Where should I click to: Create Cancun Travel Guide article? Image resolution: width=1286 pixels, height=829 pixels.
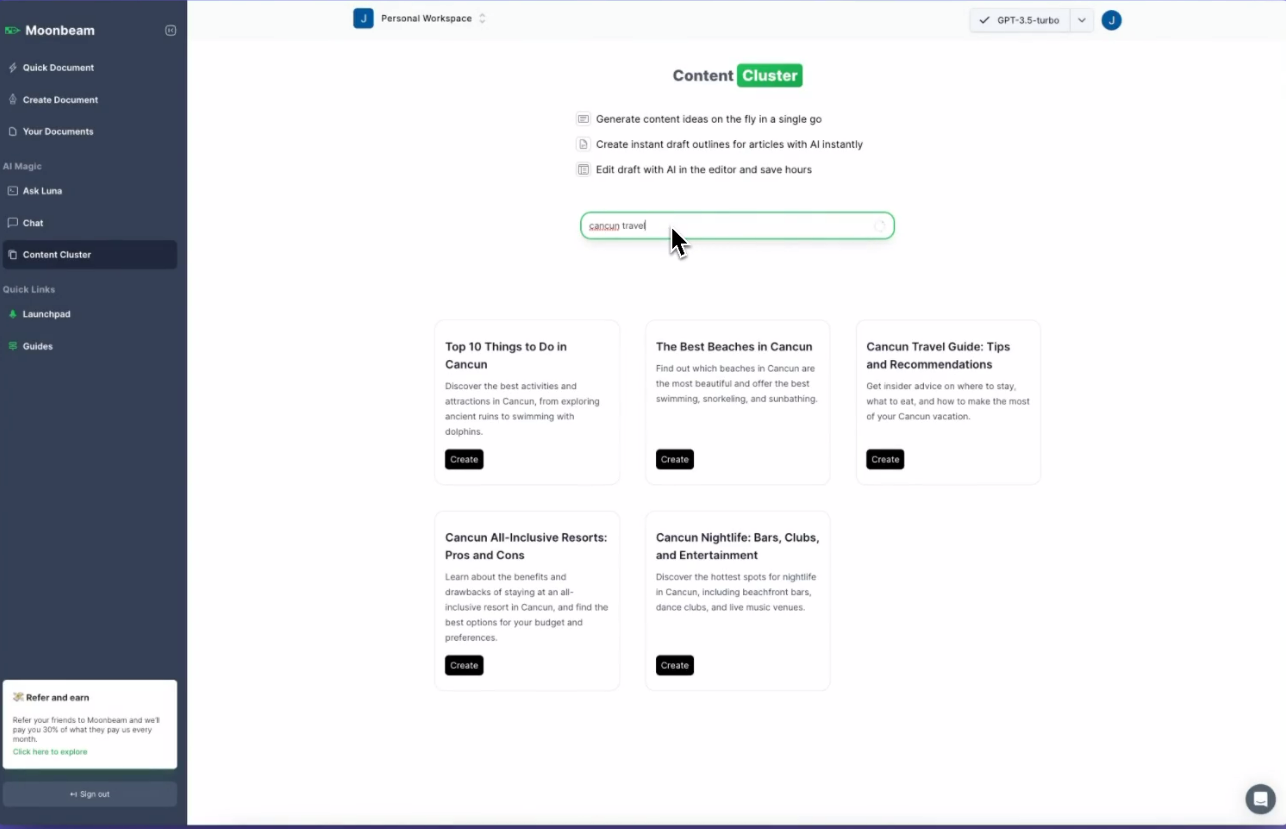pyautogui.click(x=885, y=459)
